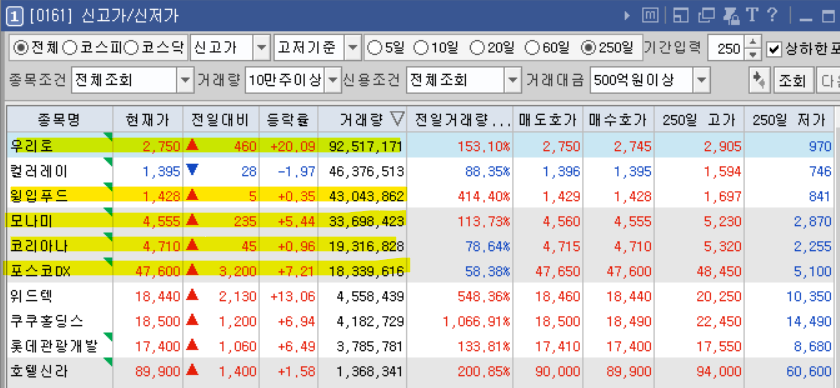Open help with the question mark icon
The image size is (840, 388).
click(772, 15)
